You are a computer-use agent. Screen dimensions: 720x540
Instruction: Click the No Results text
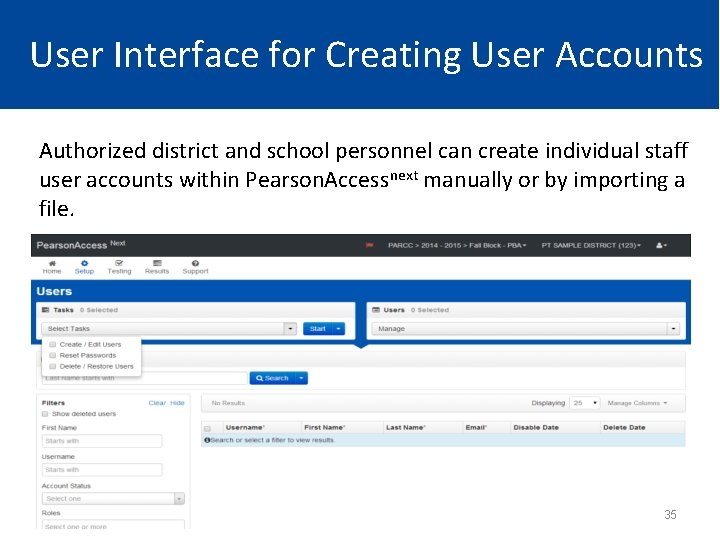click(228, 403)
